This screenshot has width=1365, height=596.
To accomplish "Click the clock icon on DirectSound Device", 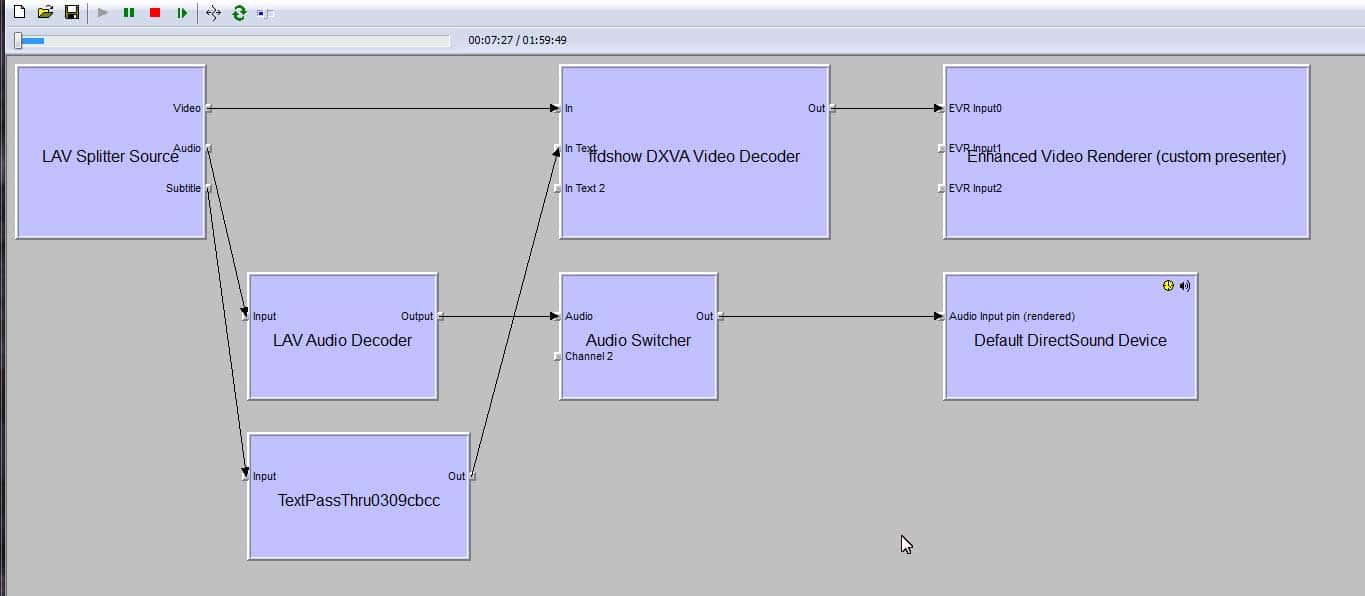I will [1168, 286].
